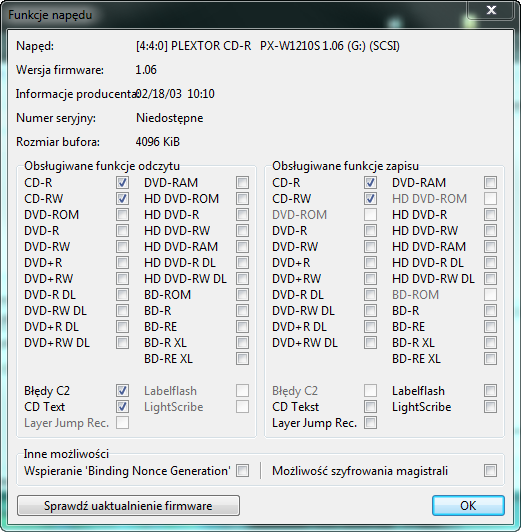The image size is (521, 532).
Task: Toggle CD-RW checkbox under funkcje odczytu
Action: pos(122,198)
